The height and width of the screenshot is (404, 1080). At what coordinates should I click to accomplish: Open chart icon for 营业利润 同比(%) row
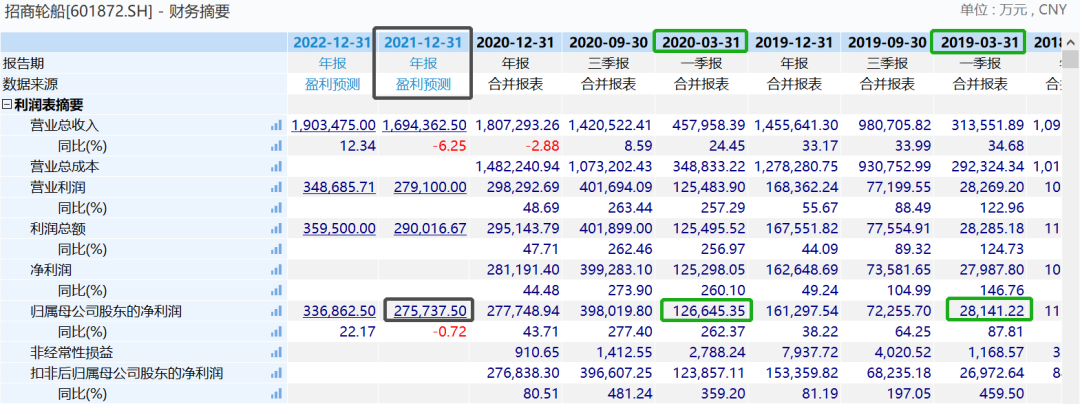click(277, 209)
